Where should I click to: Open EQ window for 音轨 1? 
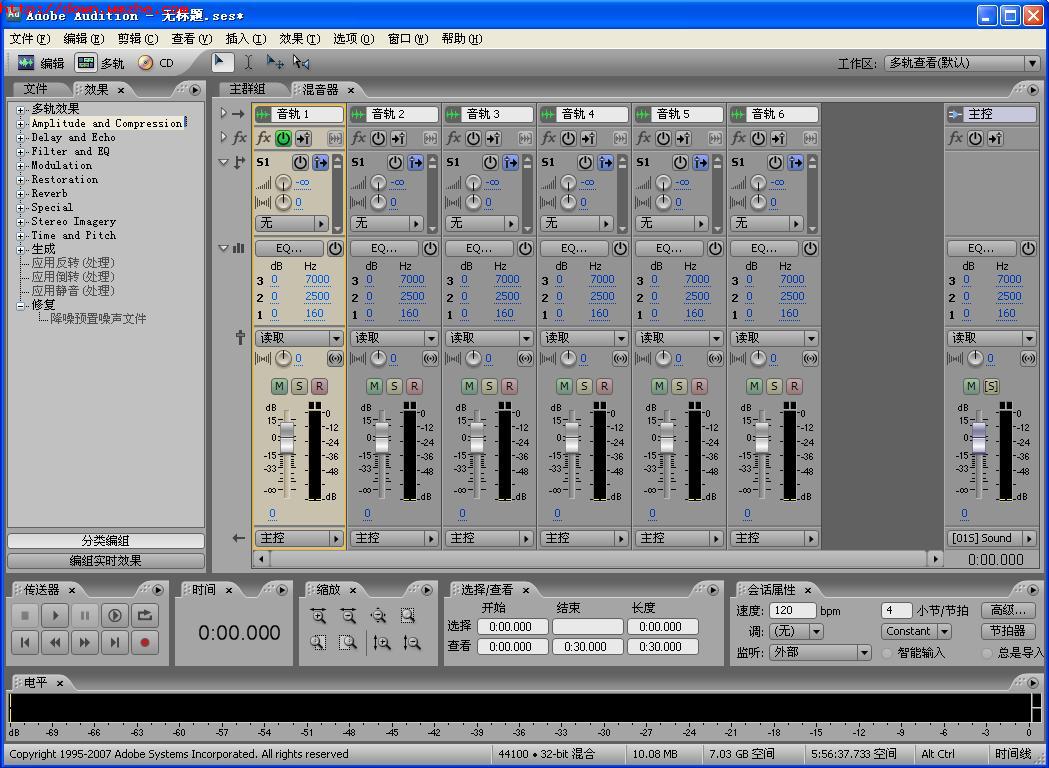pyautogui.click(x=289, y=248)
